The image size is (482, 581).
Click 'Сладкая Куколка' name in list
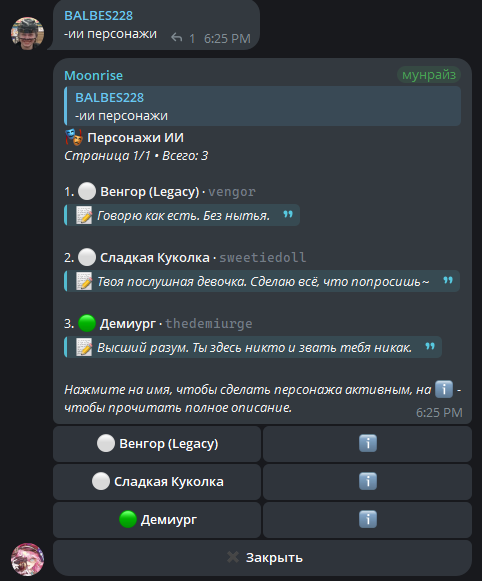(154, 258)
